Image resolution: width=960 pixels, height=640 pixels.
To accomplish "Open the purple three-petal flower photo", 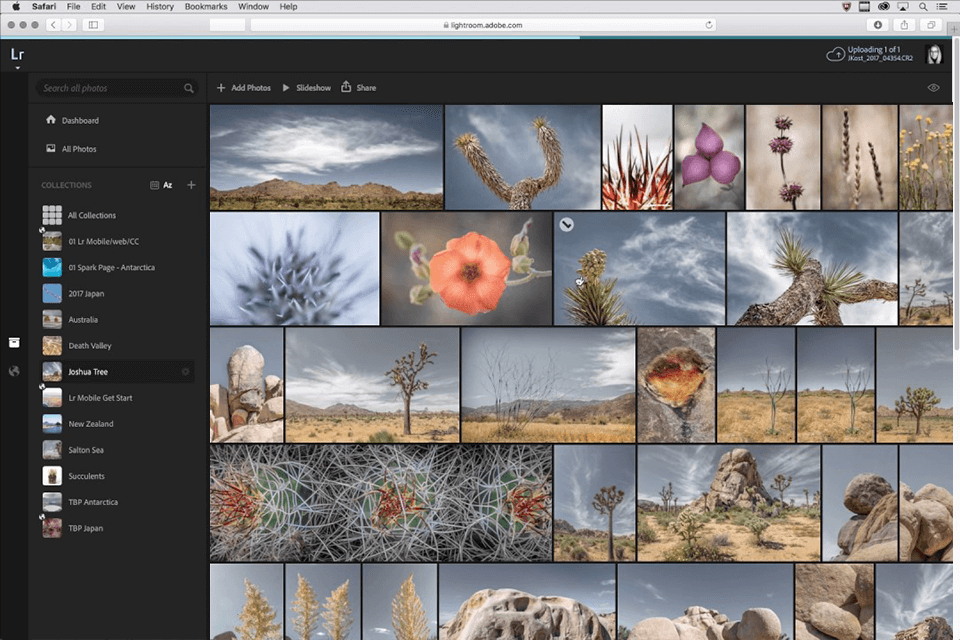I will [709, 157].
